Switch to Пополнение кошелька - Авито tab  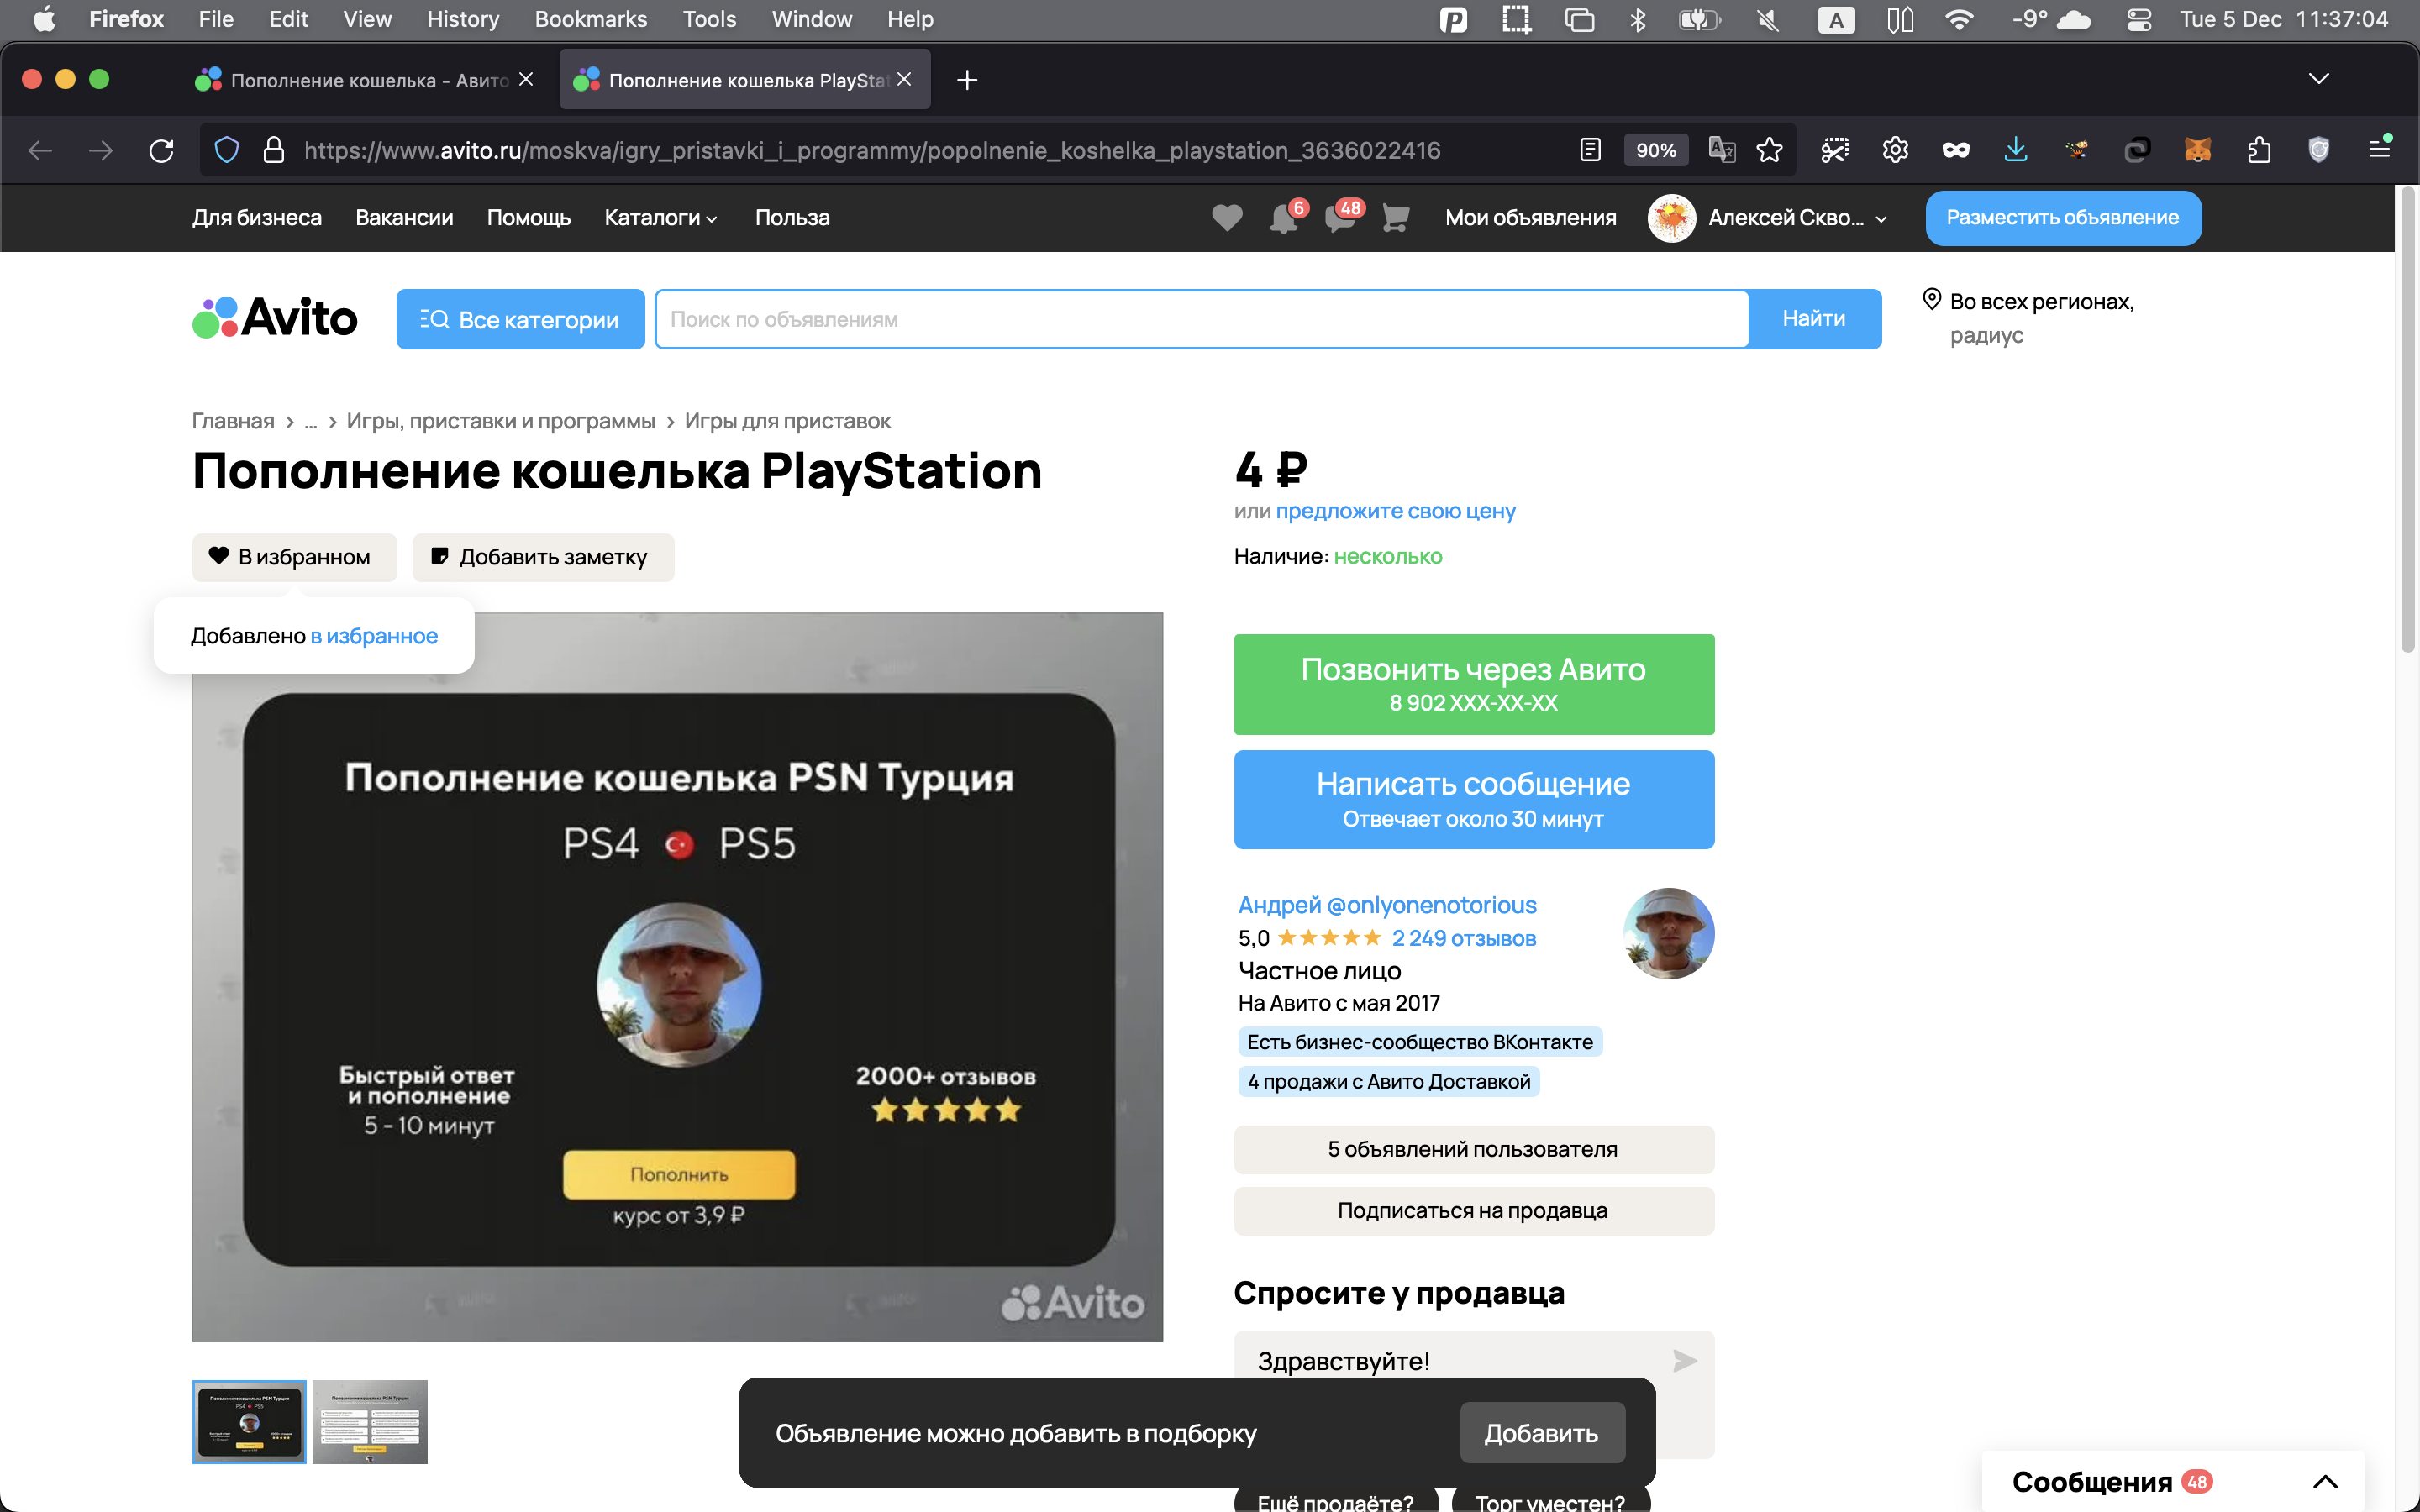point(365,80)
